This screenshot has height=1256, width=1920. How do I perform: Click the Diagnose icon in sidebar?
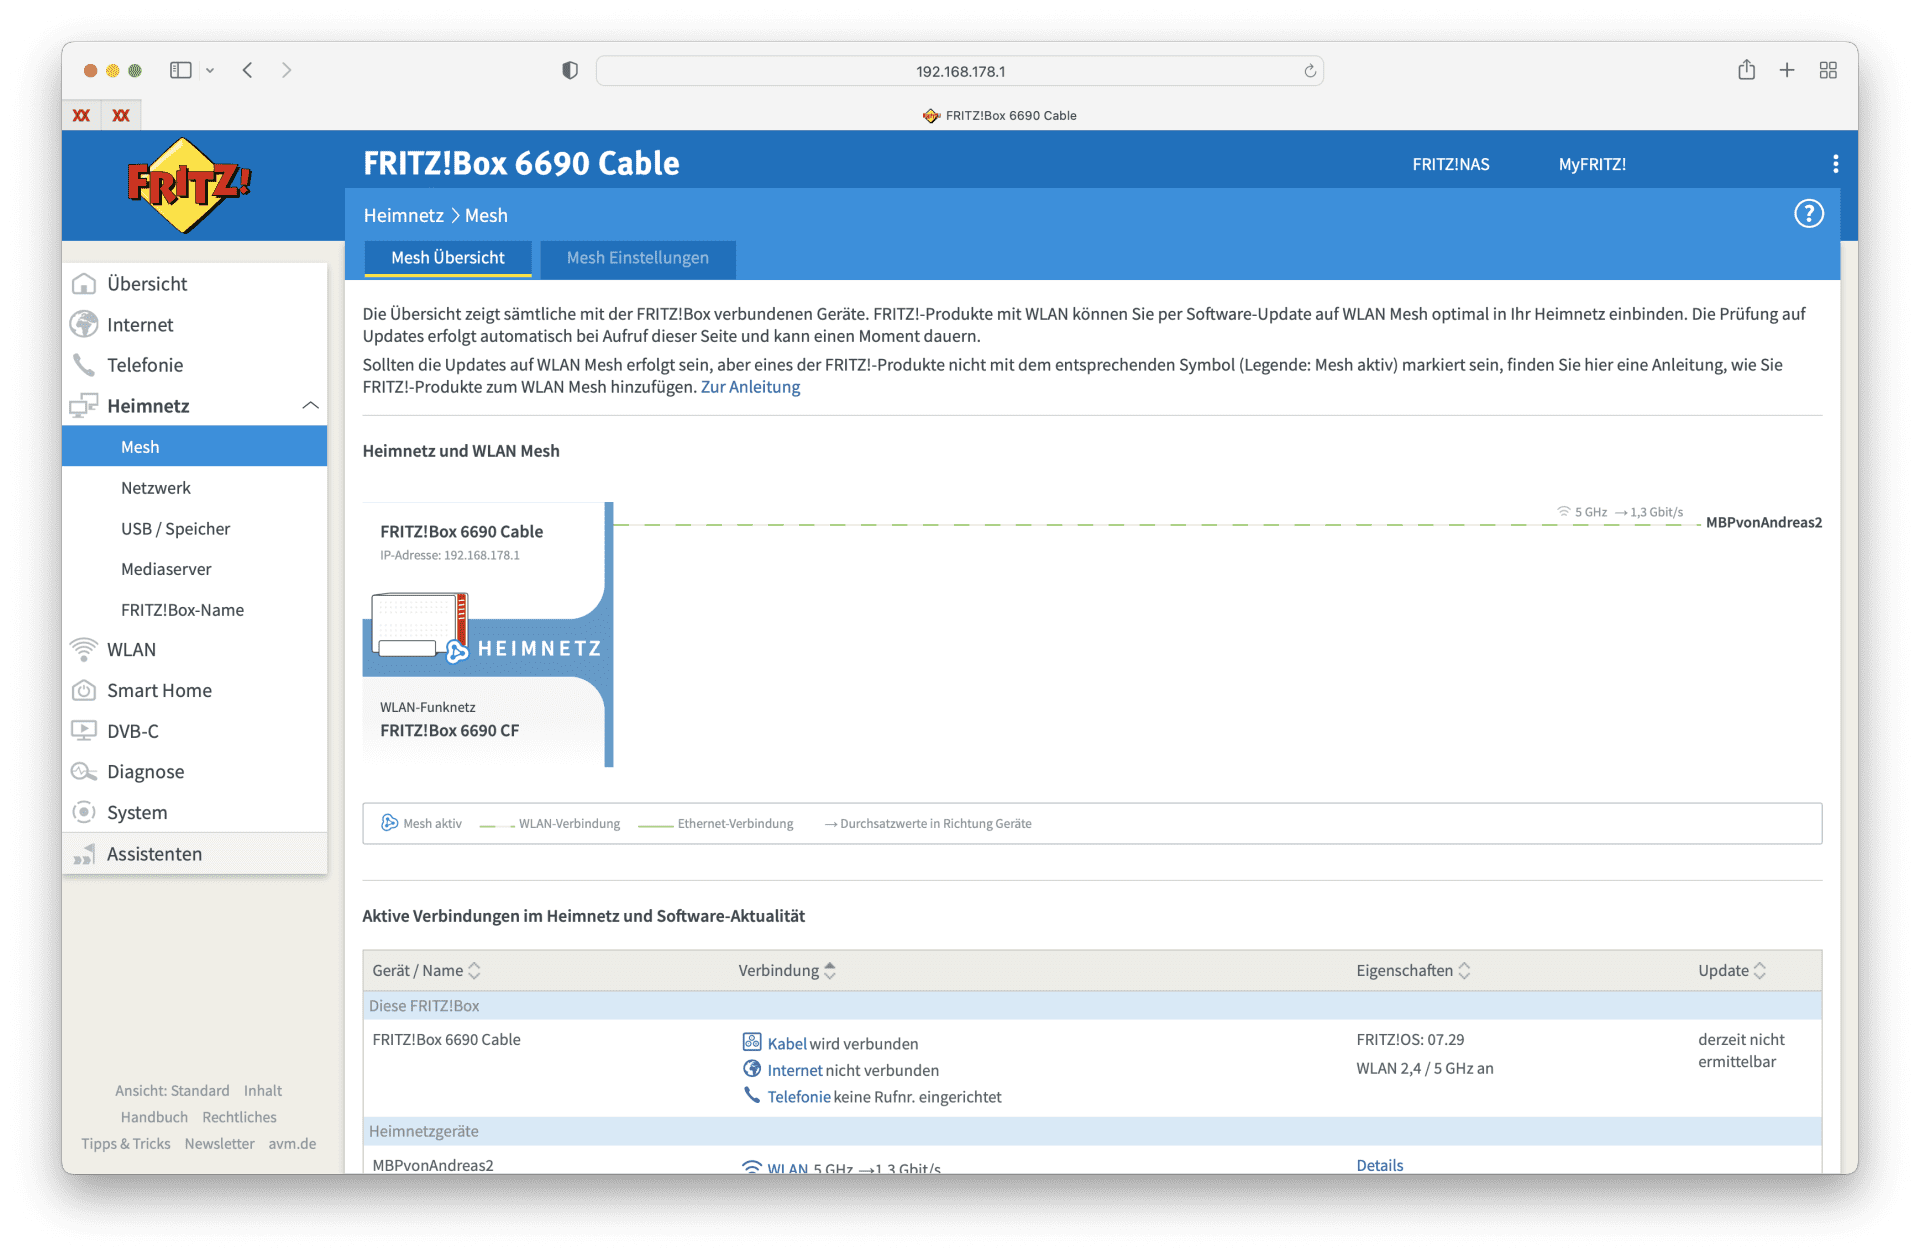click(84, 772)
